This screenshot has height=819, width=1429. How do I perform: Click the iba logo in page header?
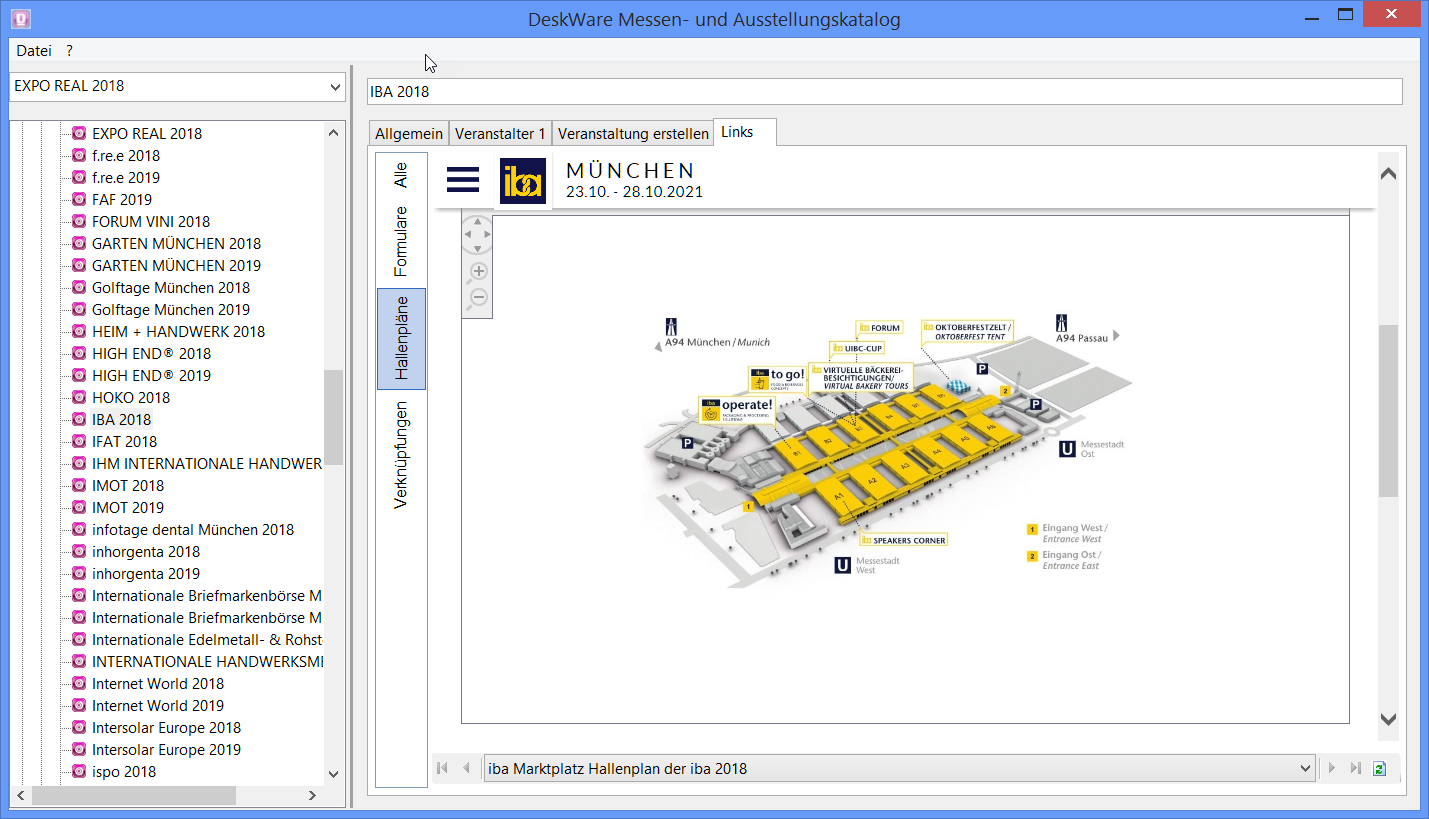(523, 181)
